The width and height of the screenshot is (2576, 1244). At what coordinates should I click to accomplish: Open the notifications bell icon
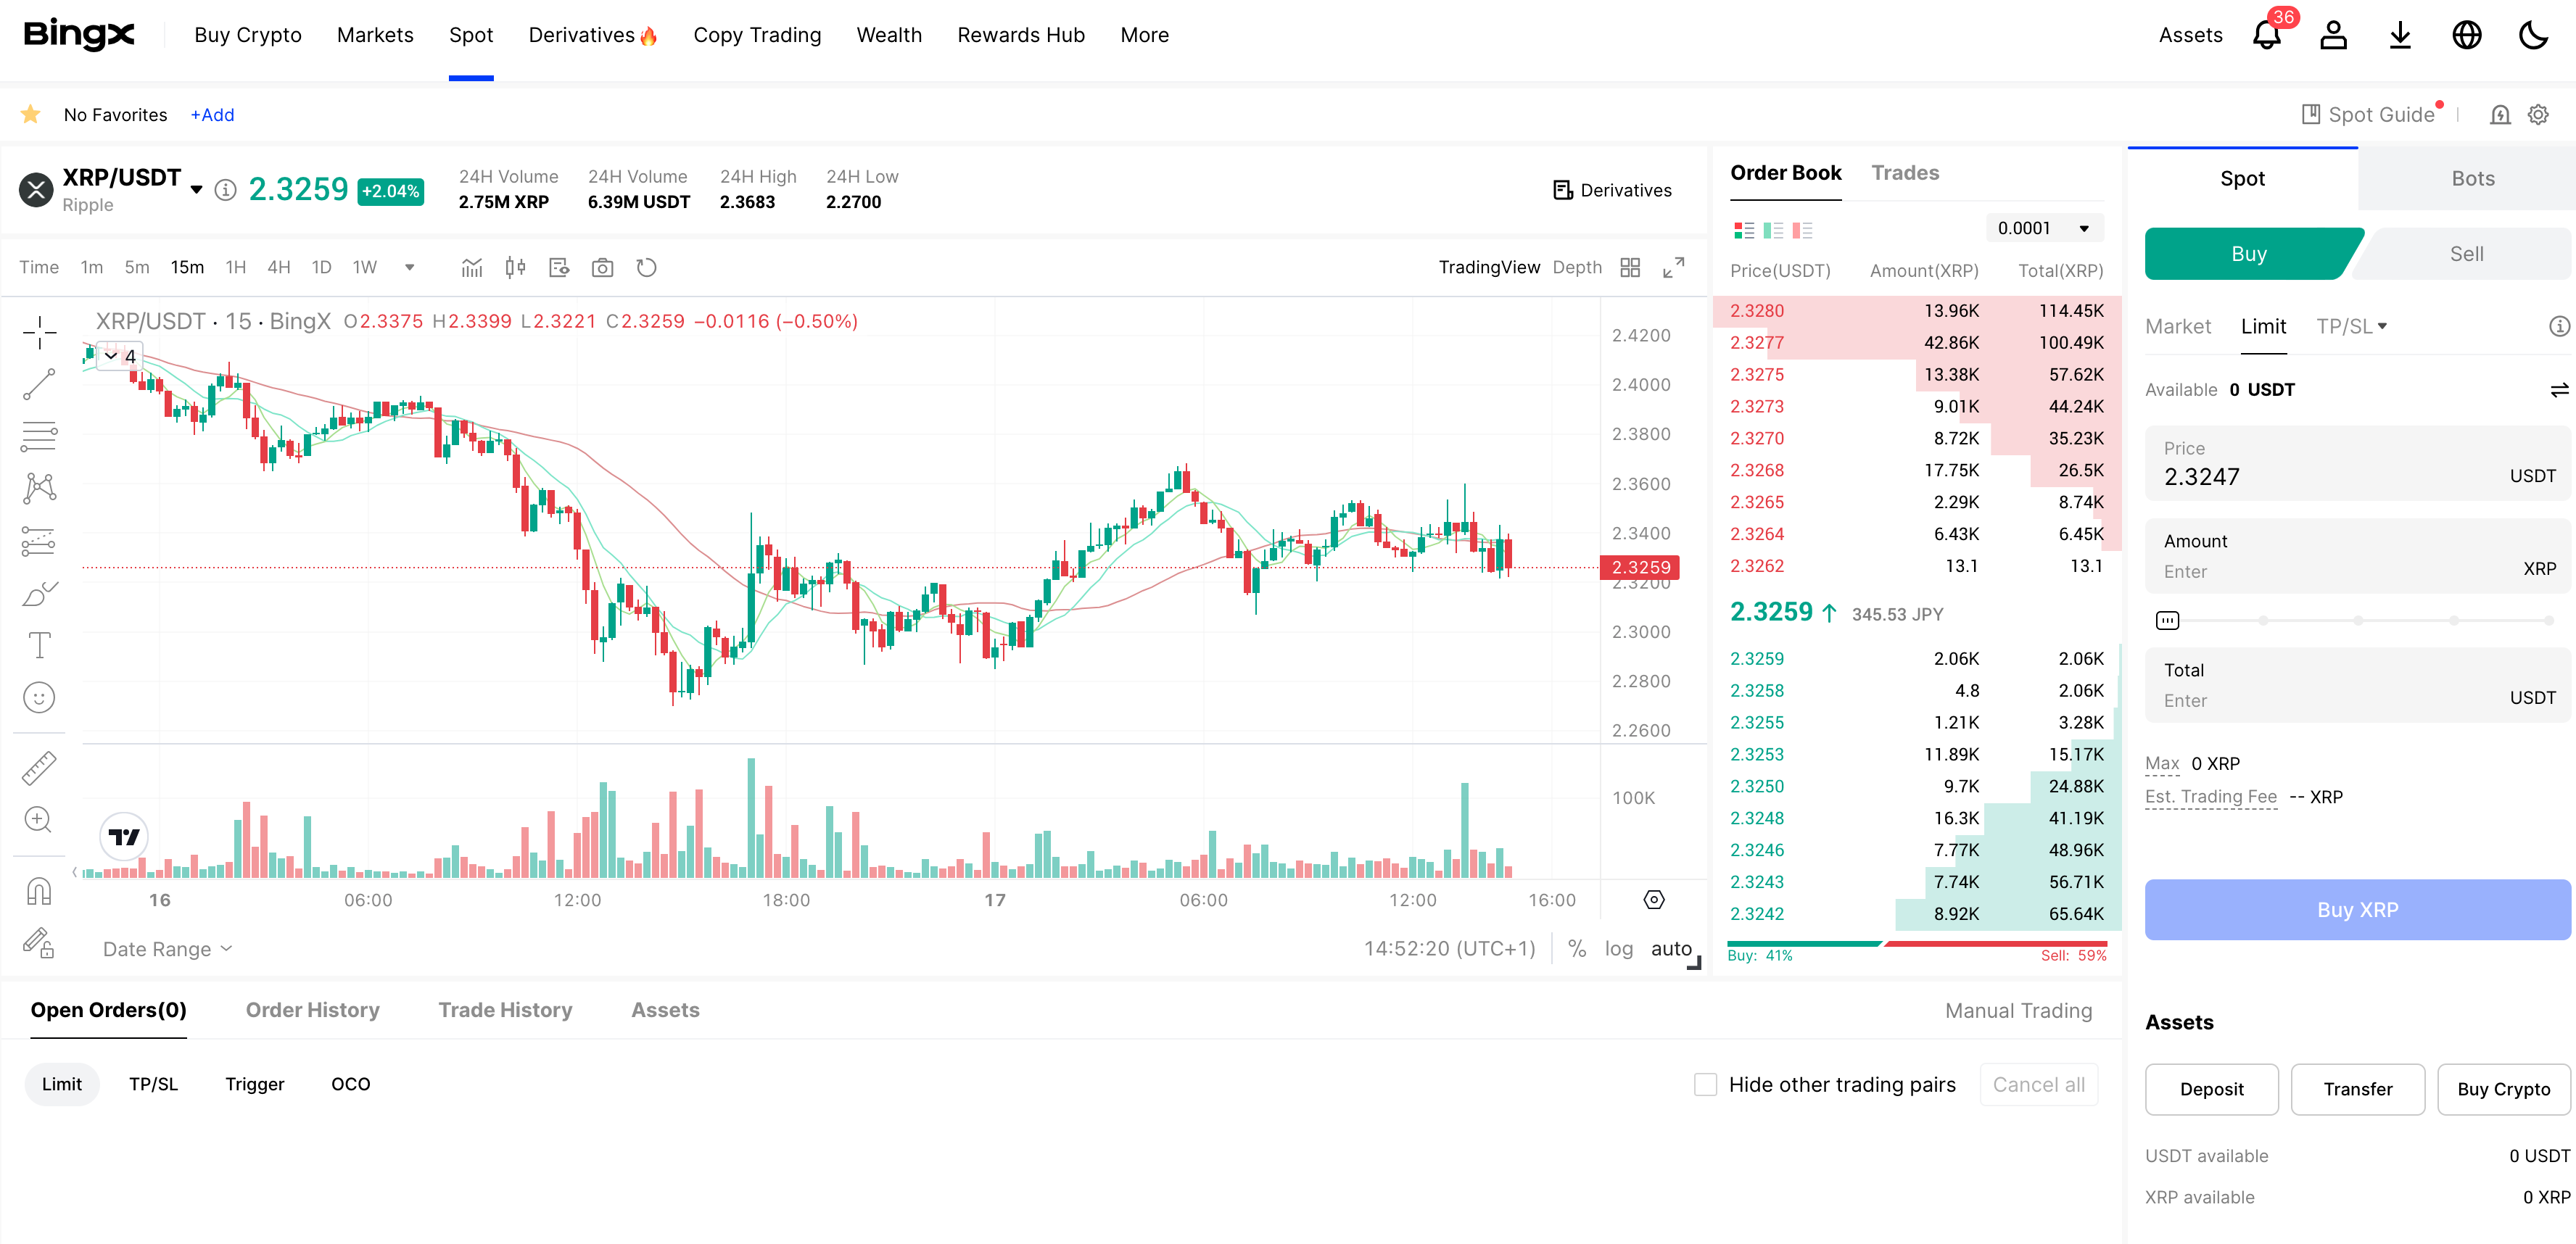(2266, 35)
